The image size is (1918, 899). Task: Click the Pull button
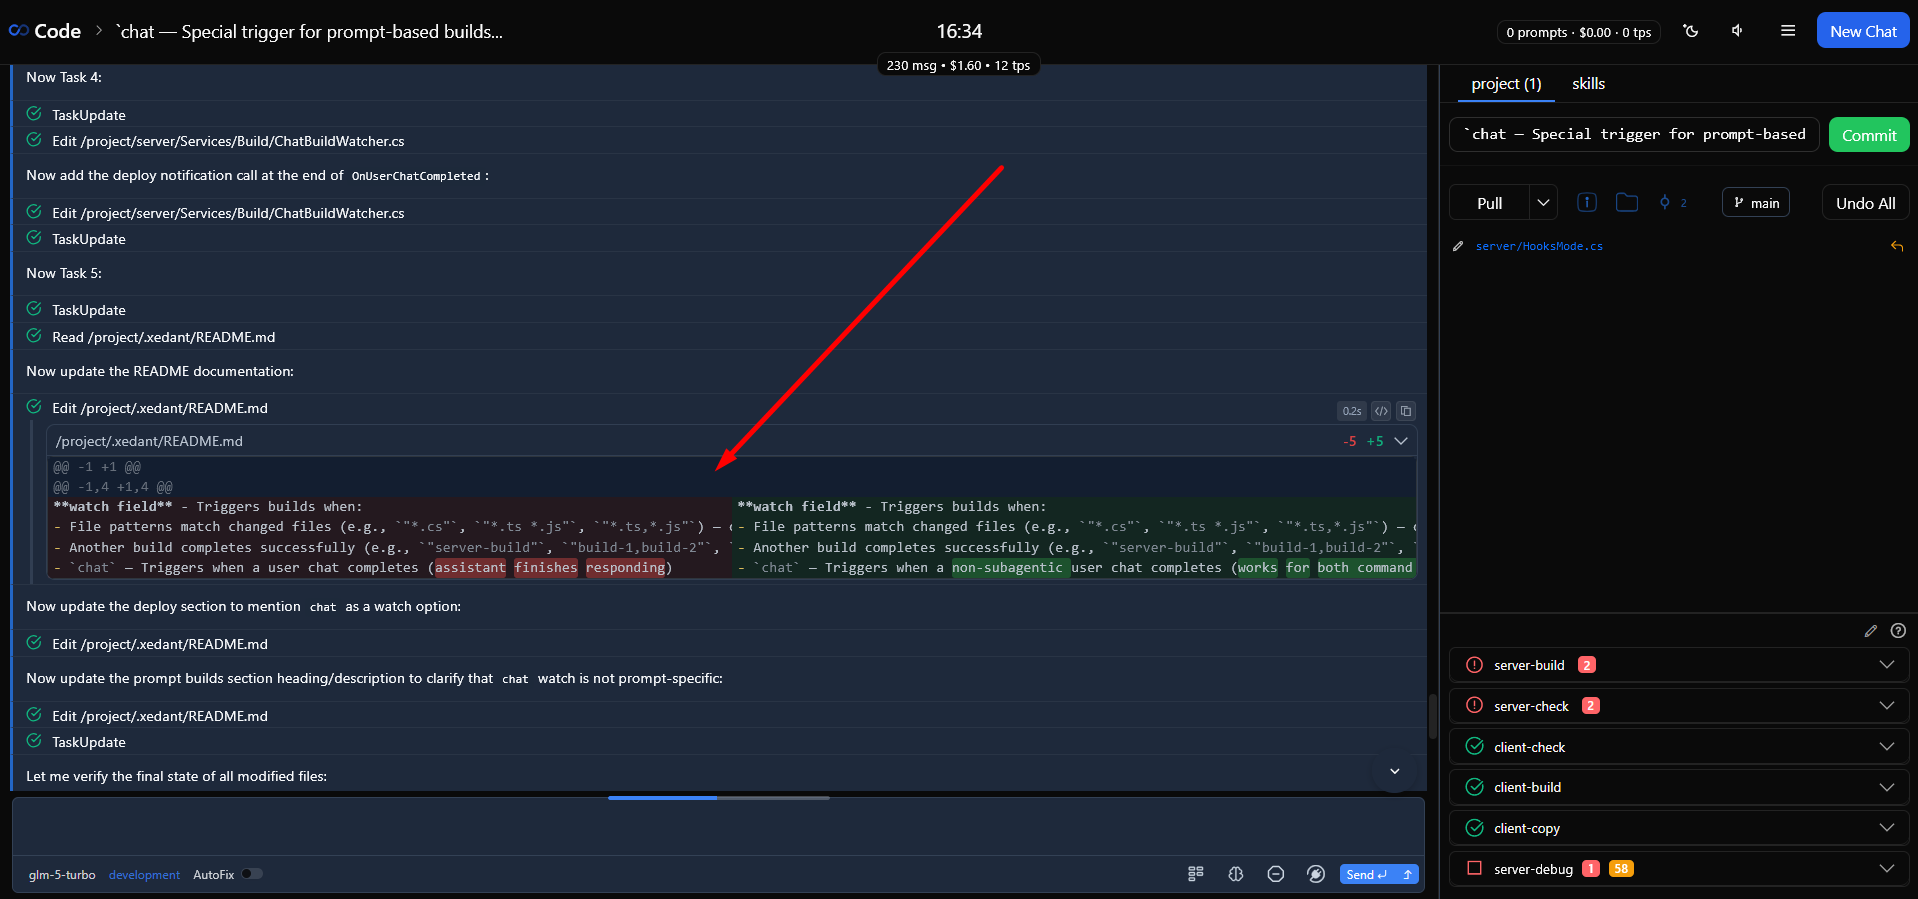click(x=1489, y=202)
